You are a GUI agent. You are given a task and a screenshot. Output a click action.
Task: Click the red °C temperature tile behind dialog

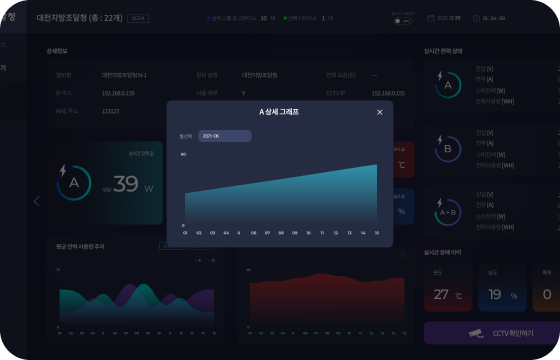click(x=404, y=160)
